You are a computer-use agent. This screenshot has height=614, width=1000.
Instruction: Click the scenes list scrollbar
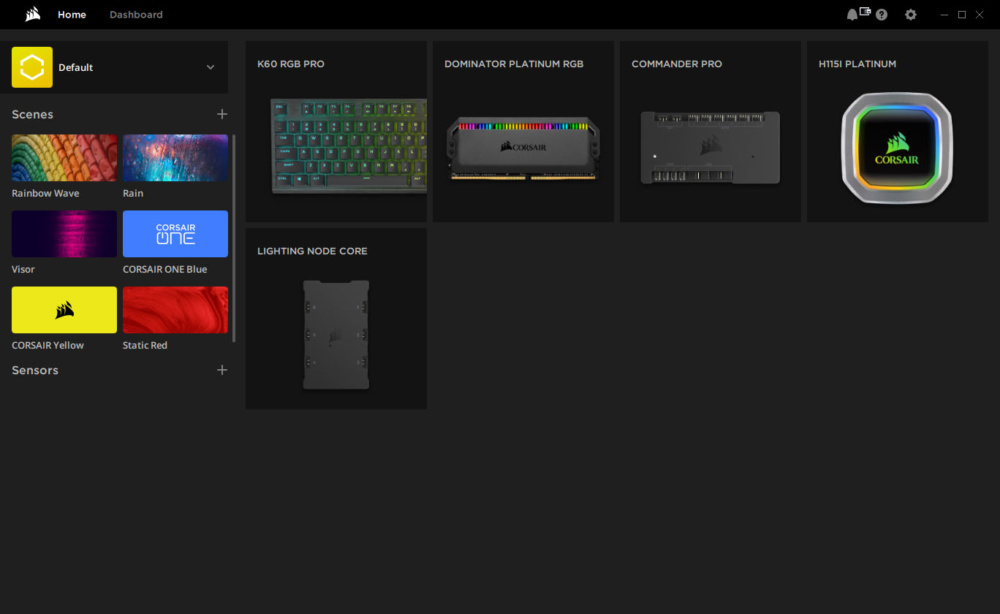pyautogui.click(x=233, y=238)
